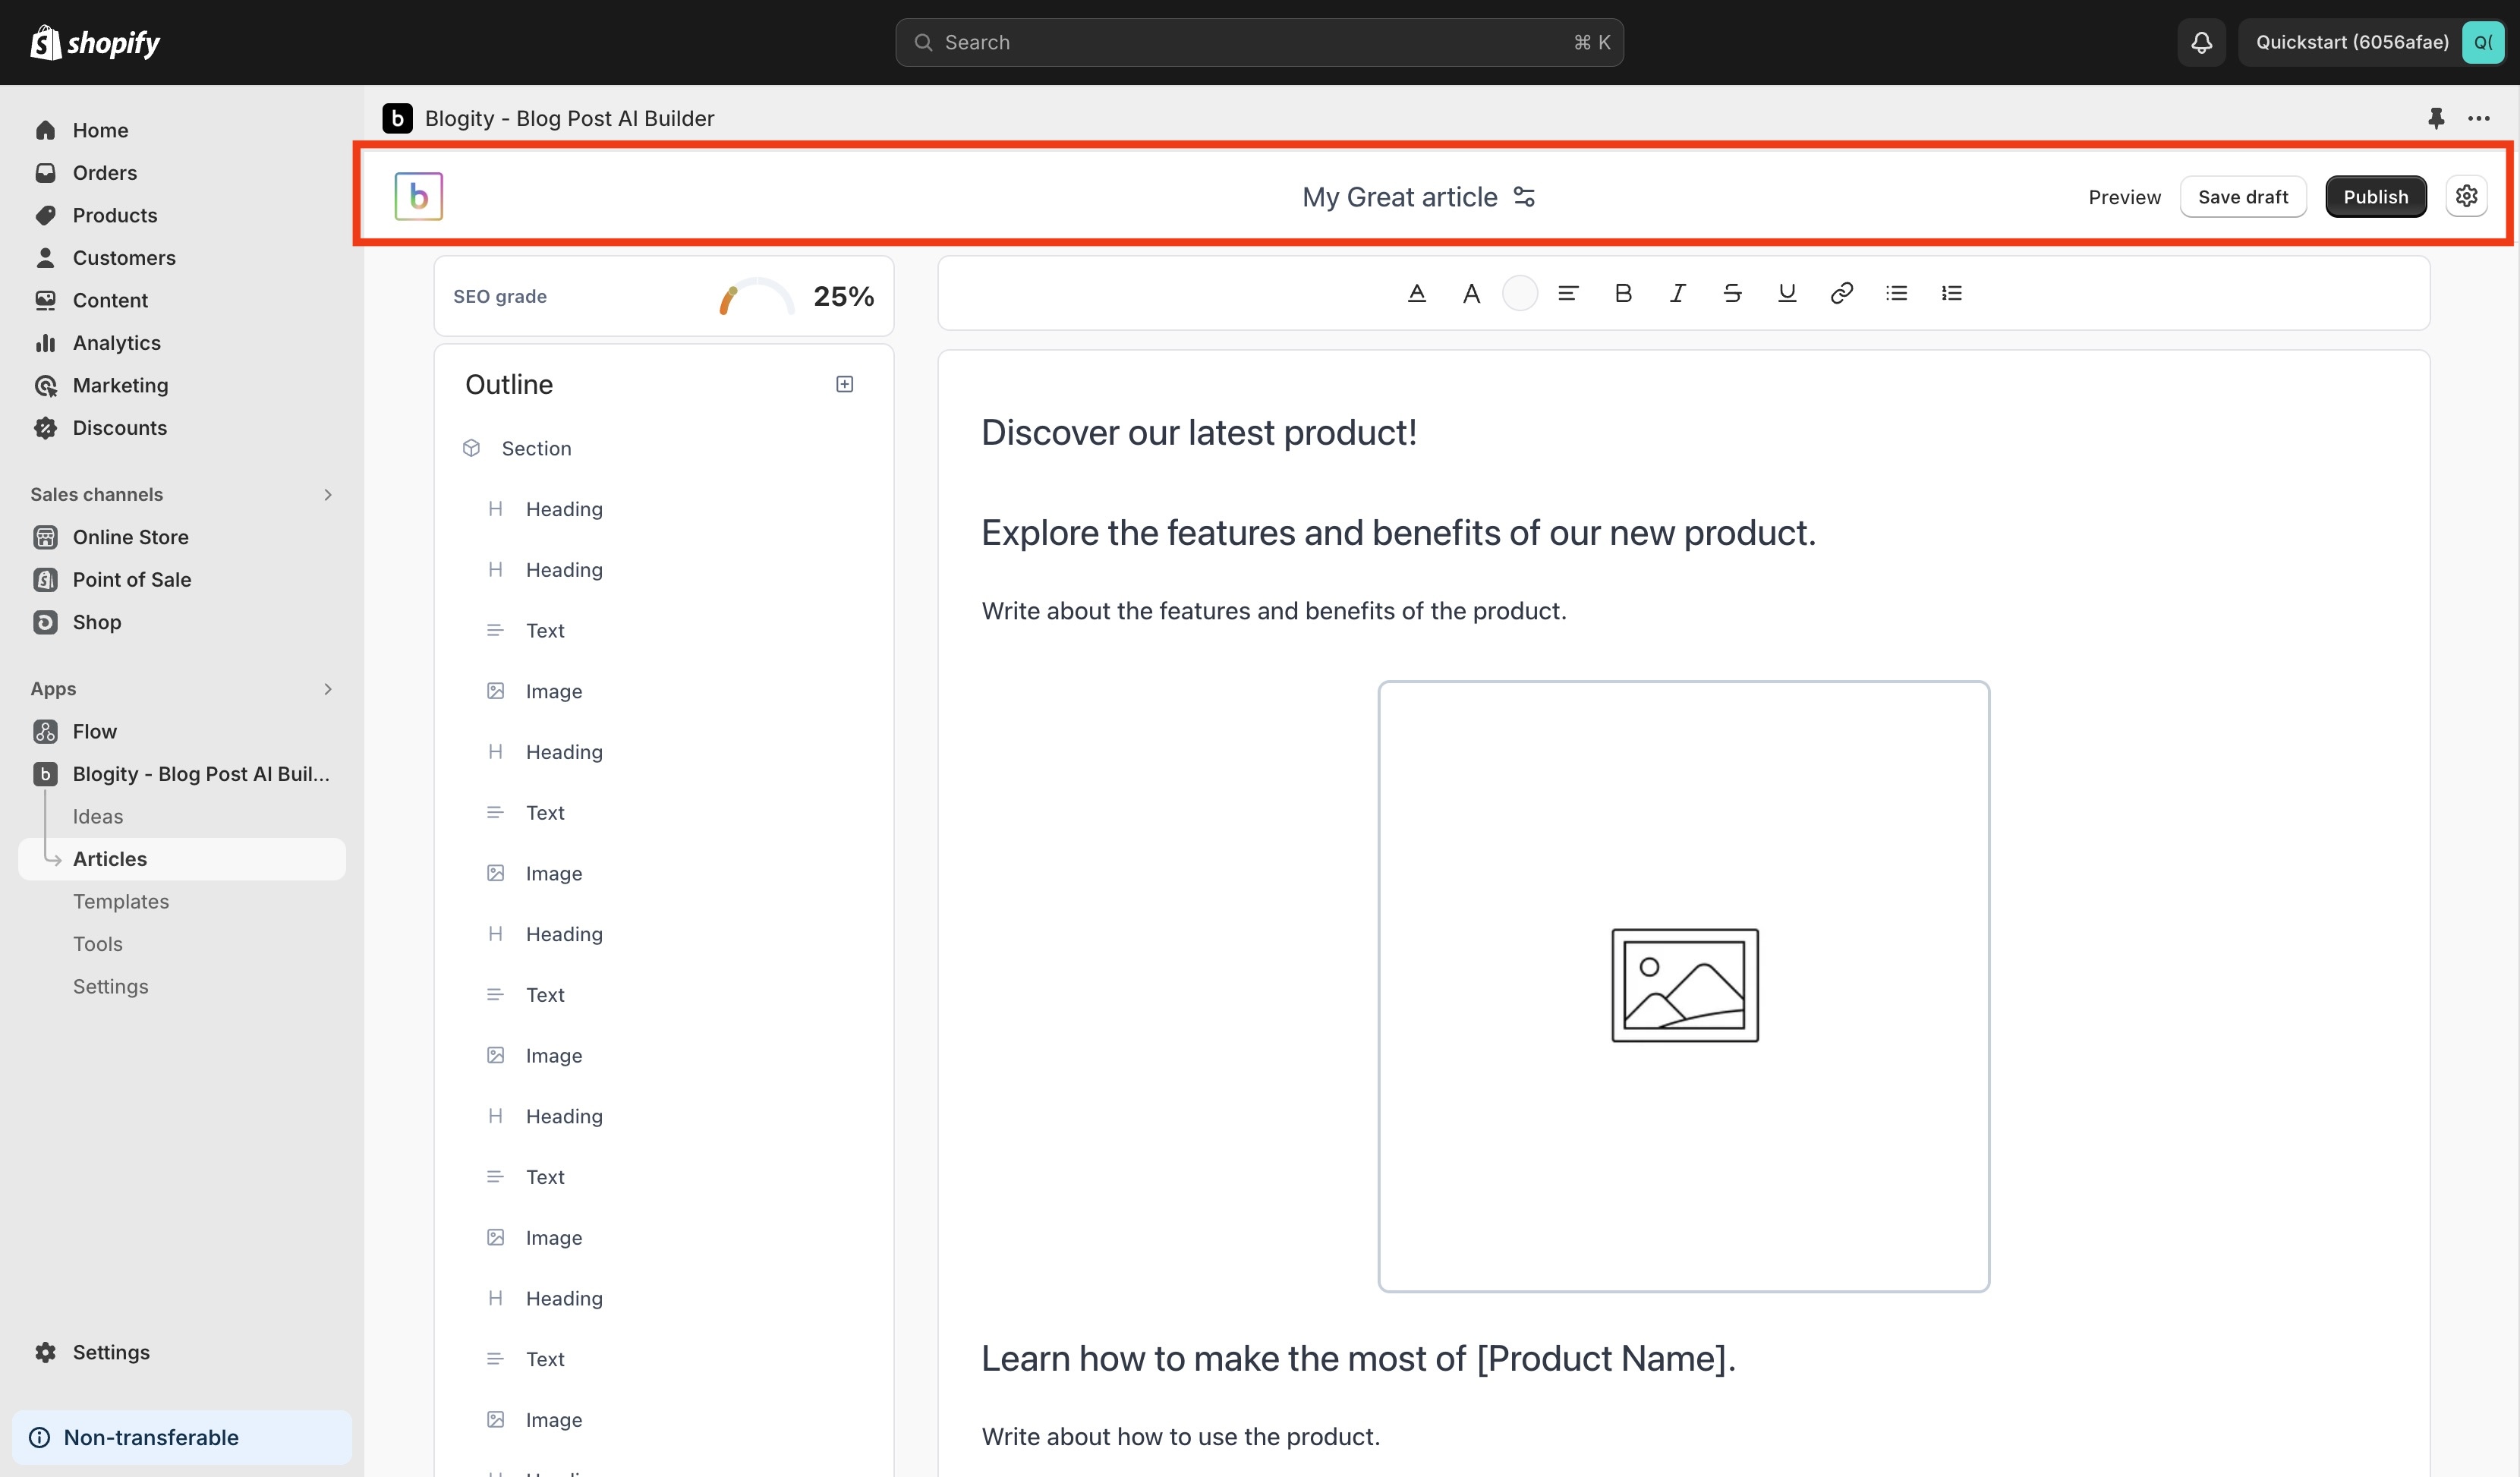2520x1477 pixels.
Task: Click 'Write about the features' paragraph
Action: pyautogui.click(x=1274, y=611)
